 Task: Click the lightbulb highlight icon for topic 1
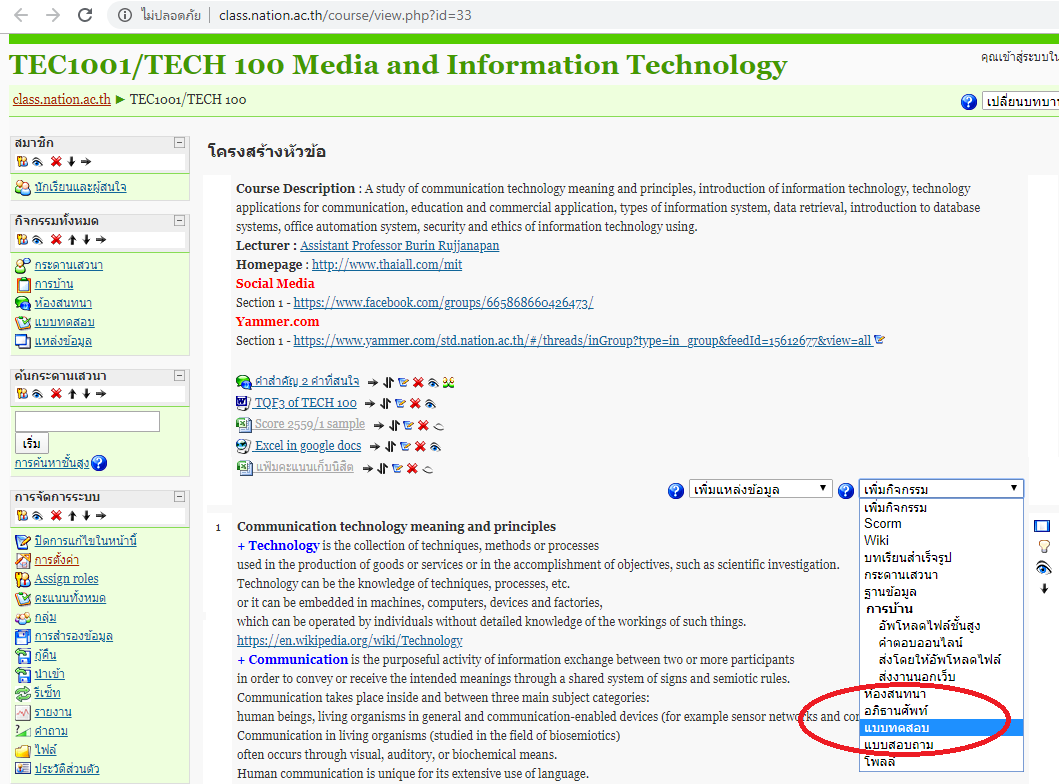tap(1044, 546)
